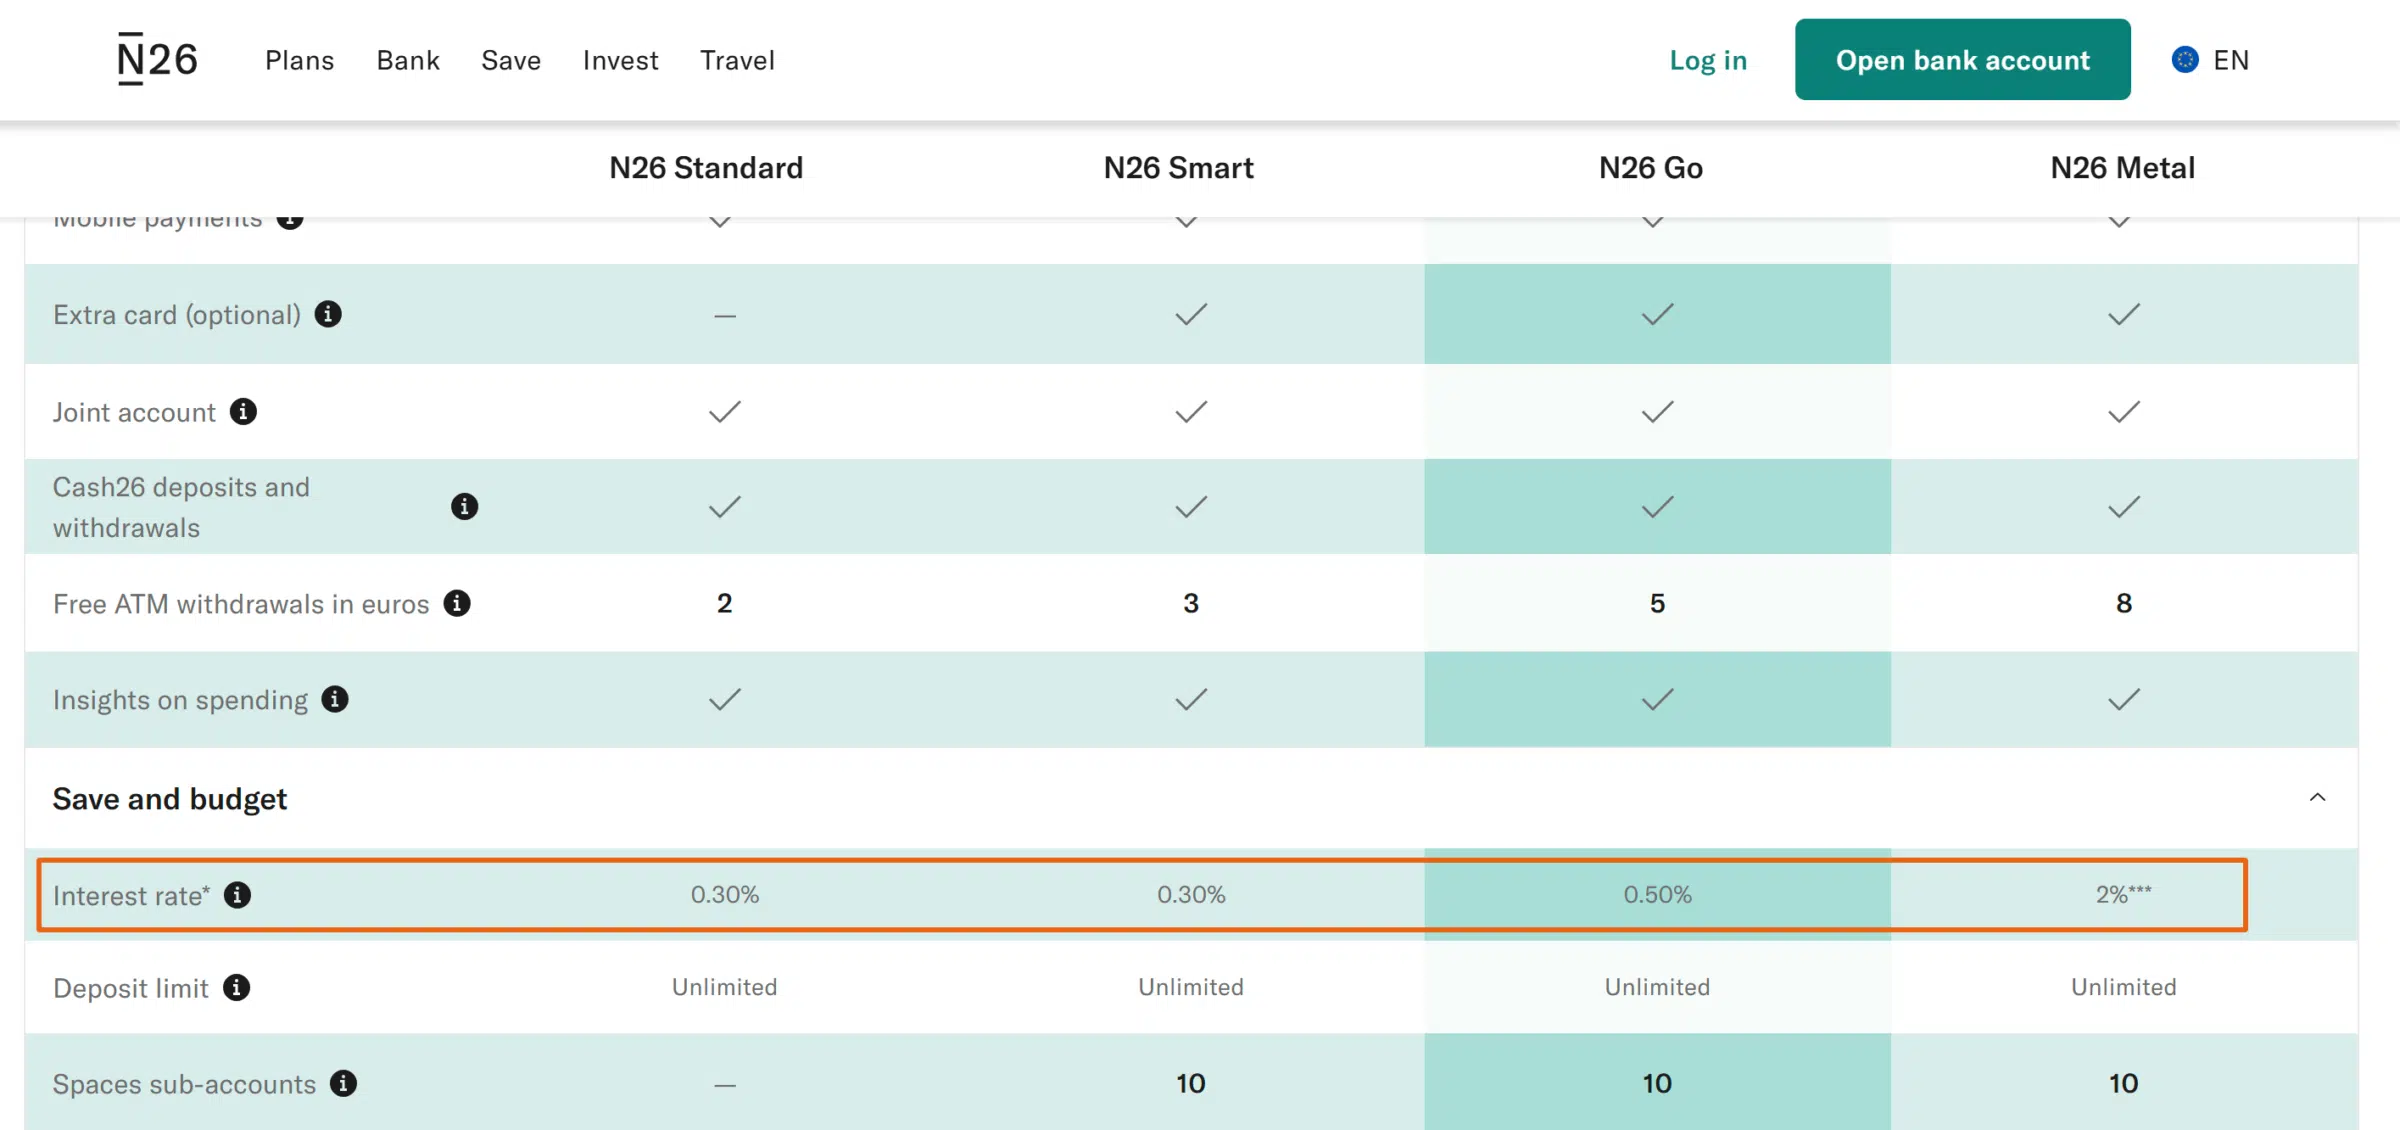Open the Bank menu
Screen dimensions: 2400x1130
tap(408, 60)
